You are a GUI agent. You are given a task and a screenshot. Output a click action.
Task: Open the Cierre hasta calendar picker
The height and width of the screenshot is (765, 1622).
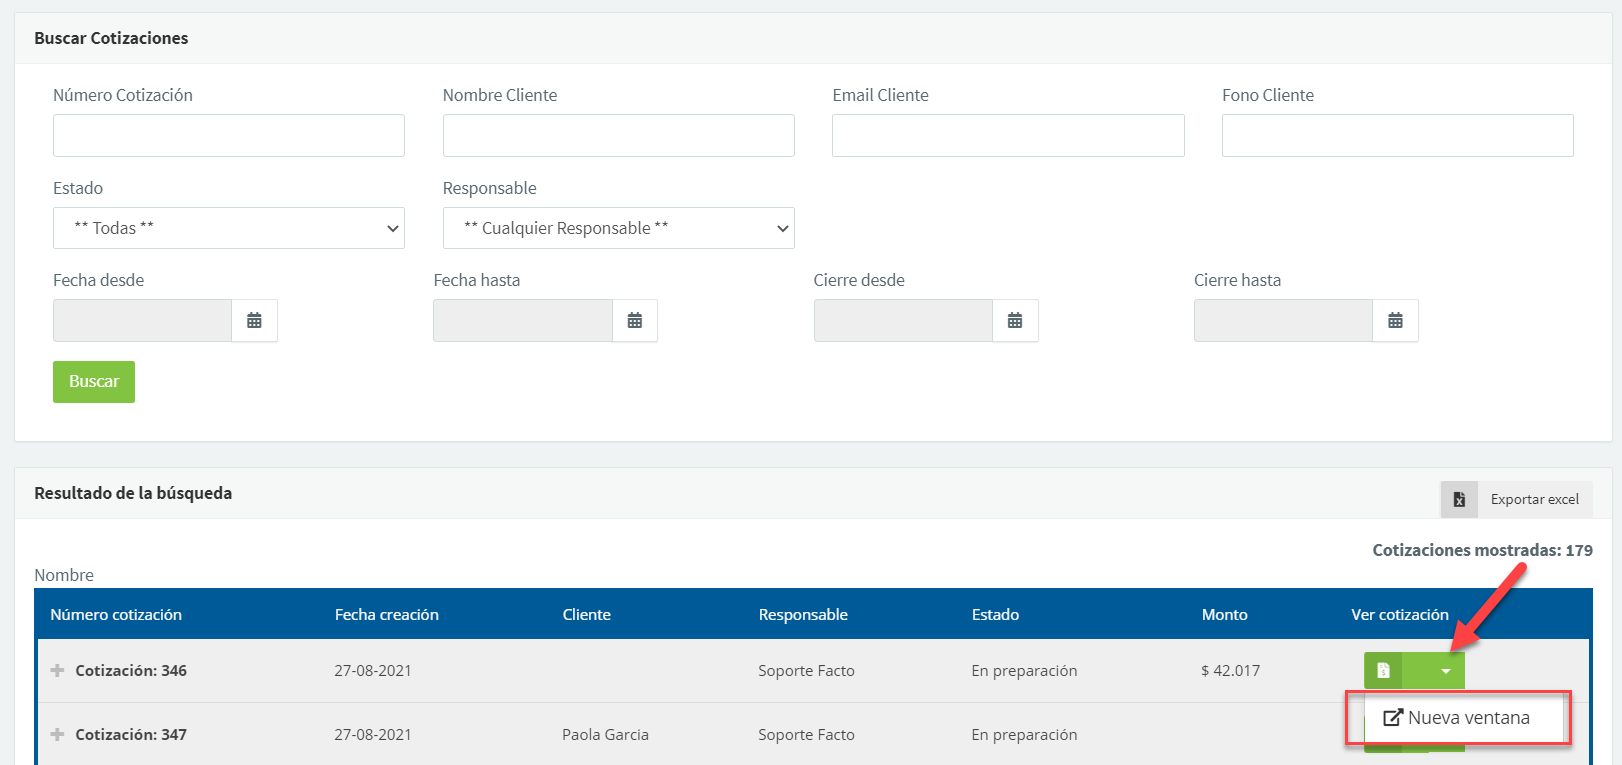1395,321
